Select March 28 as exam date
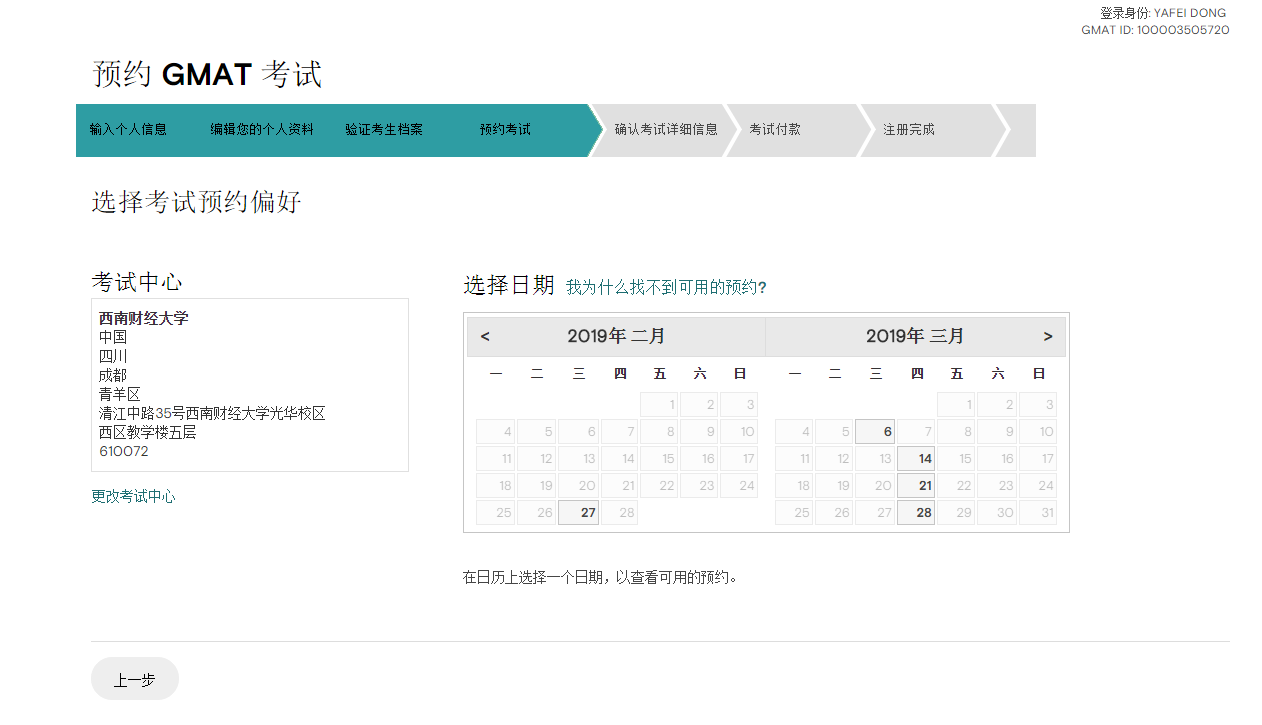 (x=916, y=512)
